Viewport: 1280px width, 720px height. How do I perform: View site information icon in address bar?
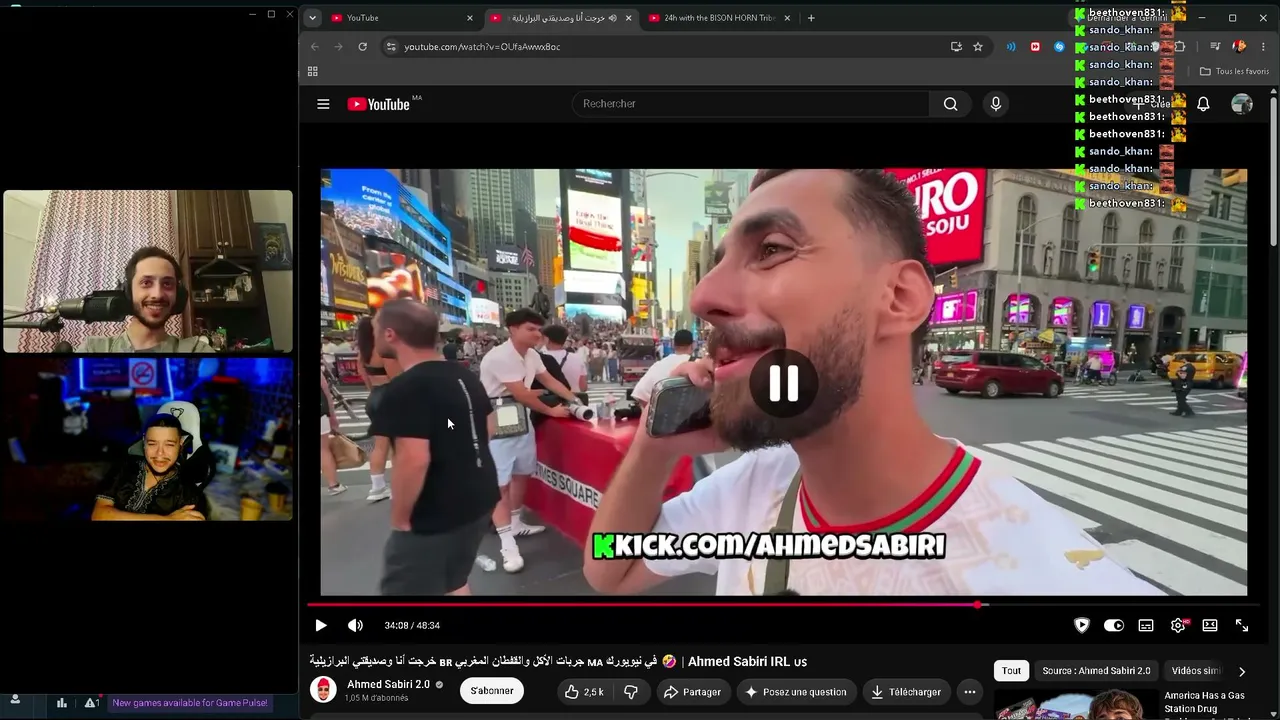tap(391, 47)
